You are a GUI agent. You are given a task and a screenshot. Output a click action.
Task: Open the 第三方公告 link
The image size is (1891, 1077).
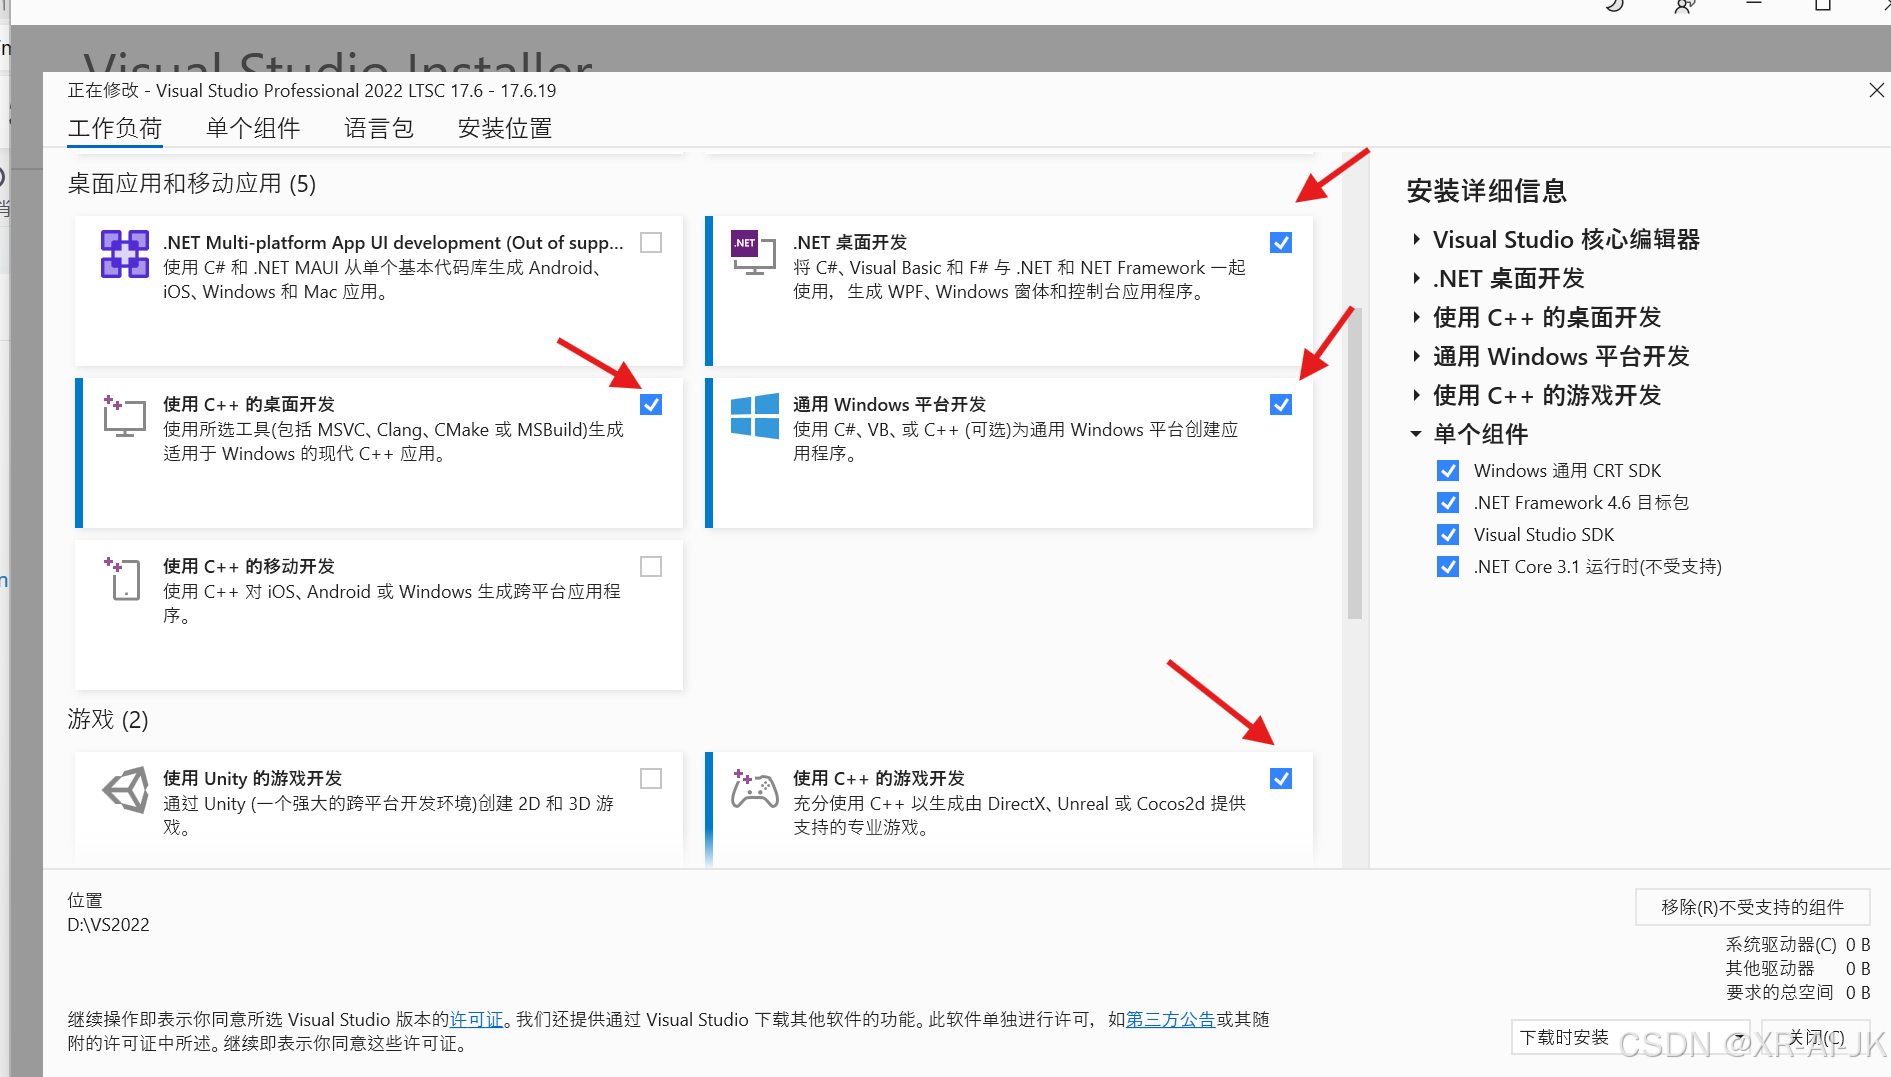tap(1170, 1020)
